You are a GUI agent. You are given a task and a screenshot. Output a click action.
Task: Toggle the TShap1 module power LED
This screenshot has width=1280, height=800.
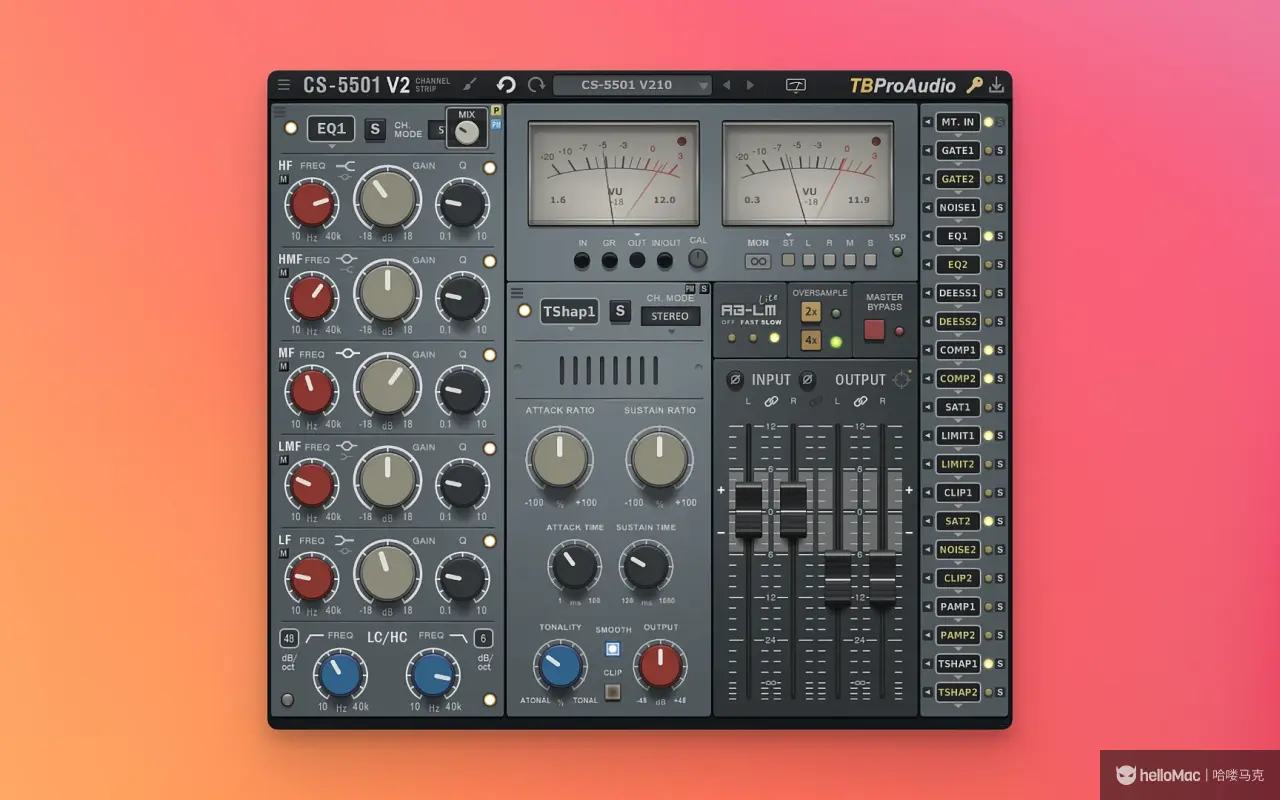(524, 311)
